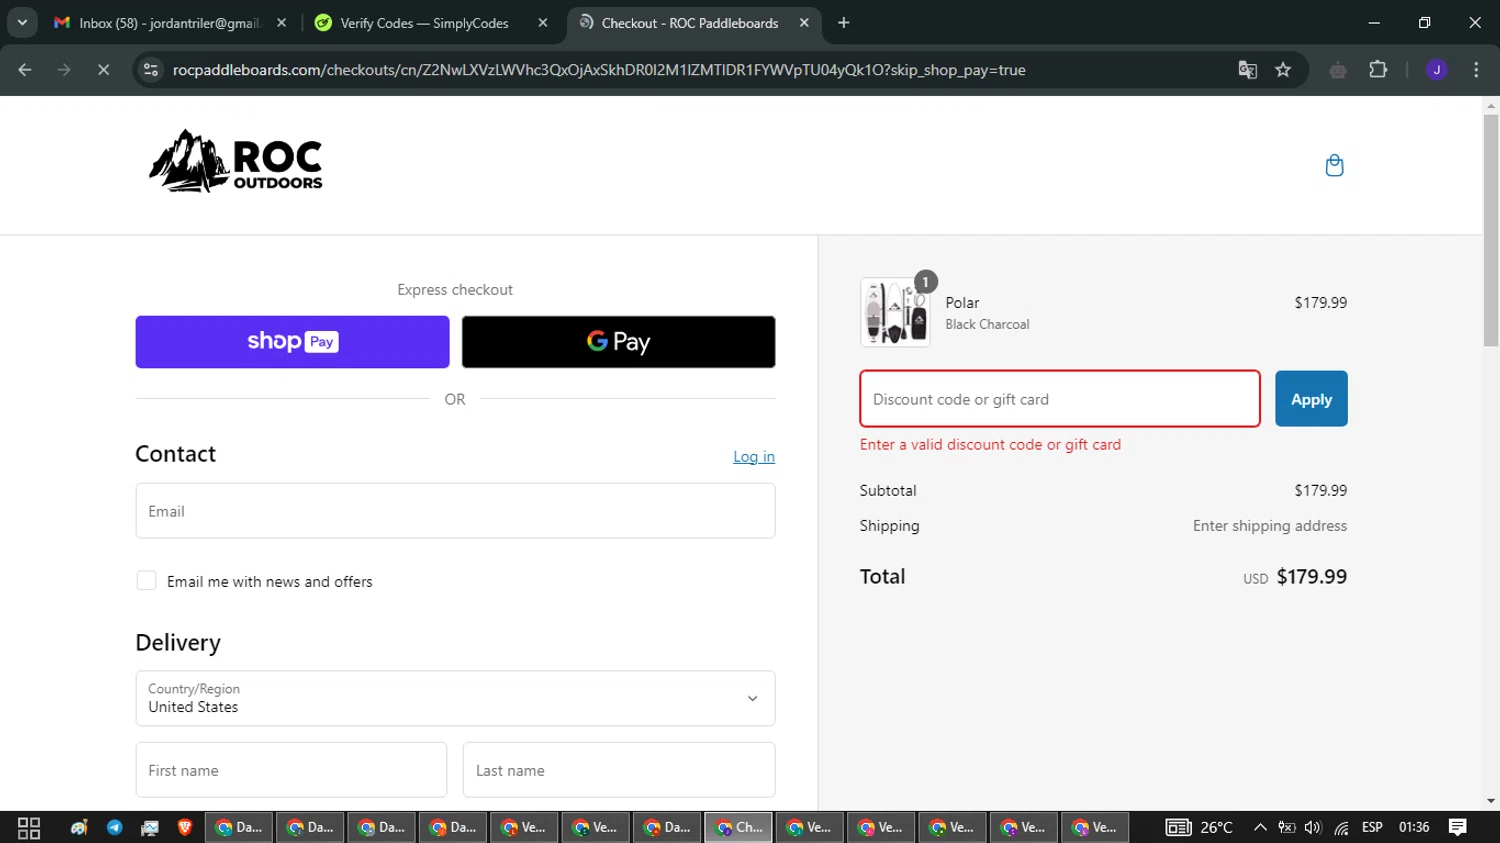Pay with Shop Pay express checkout
The height and width of the screenshot is (843, 1500).
point(292,342)
